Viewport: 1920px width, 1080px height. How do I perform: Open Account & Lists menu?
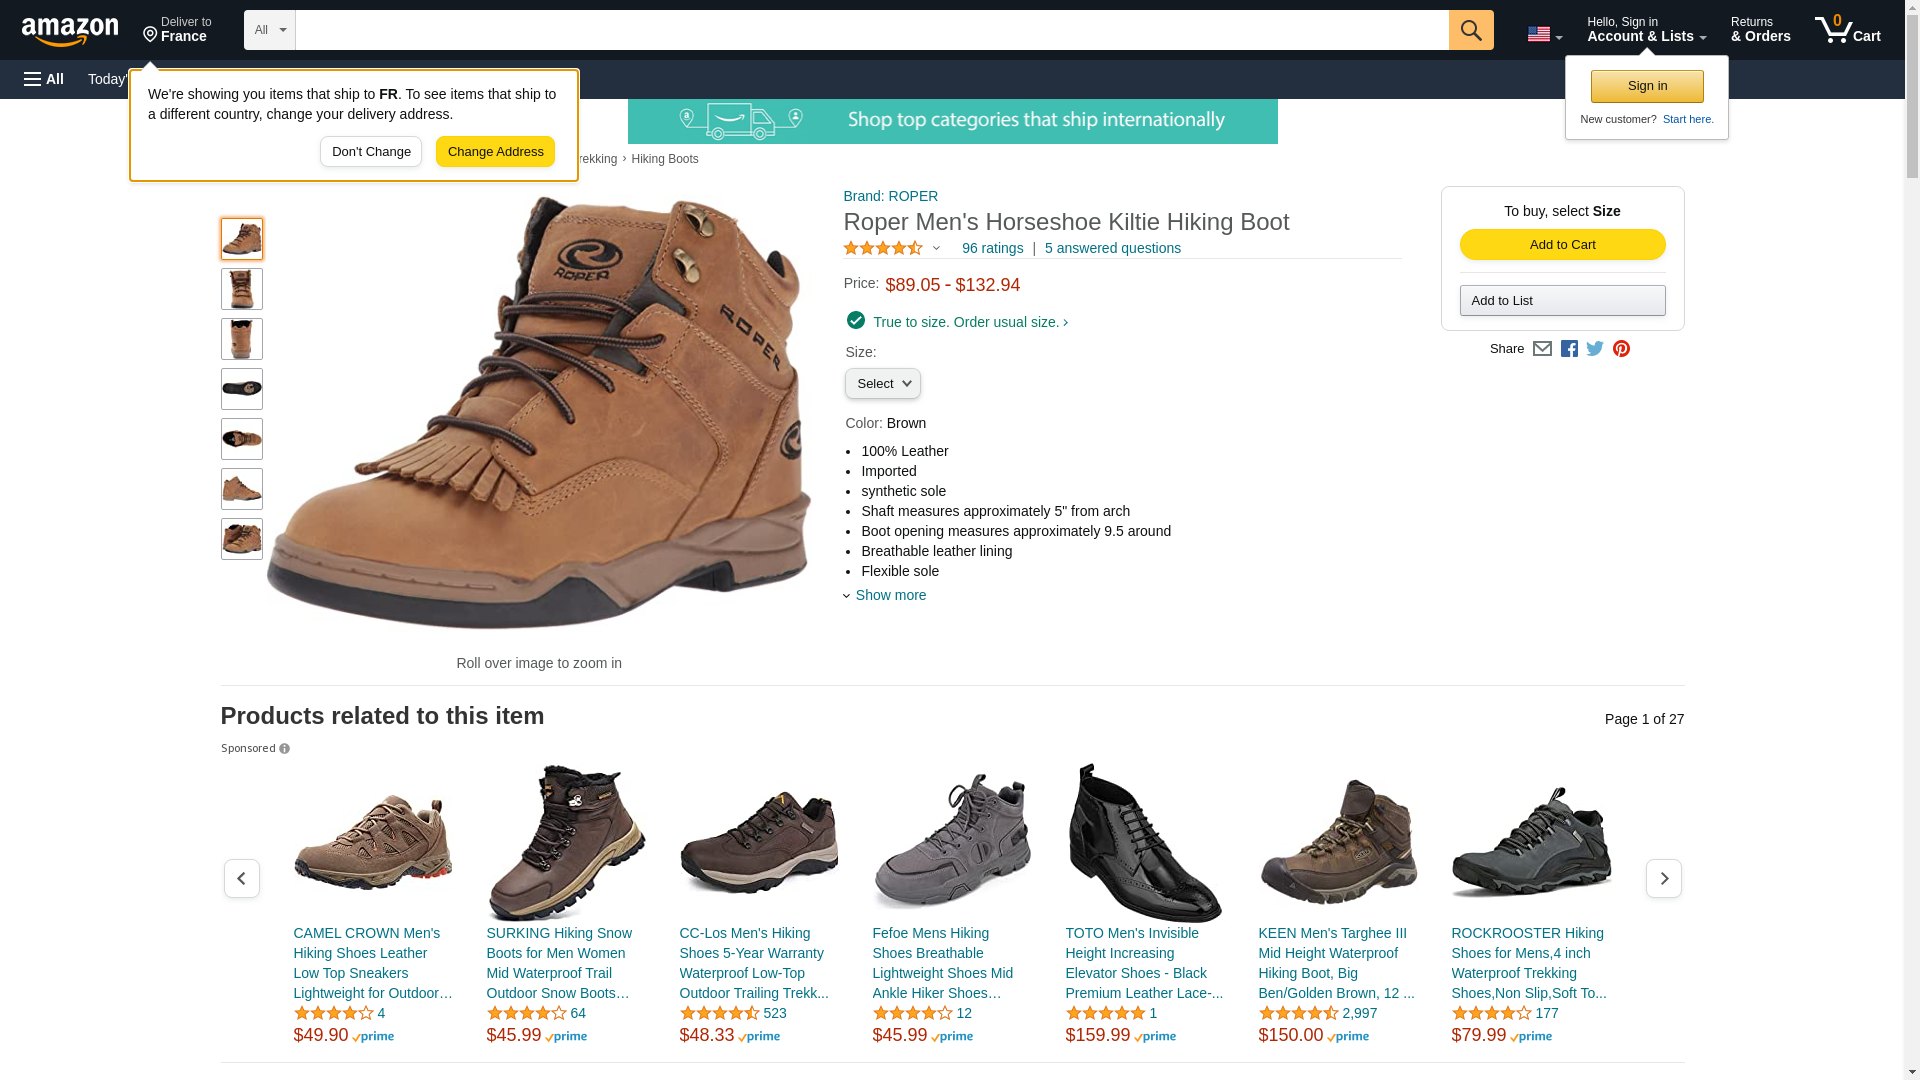1646,29
